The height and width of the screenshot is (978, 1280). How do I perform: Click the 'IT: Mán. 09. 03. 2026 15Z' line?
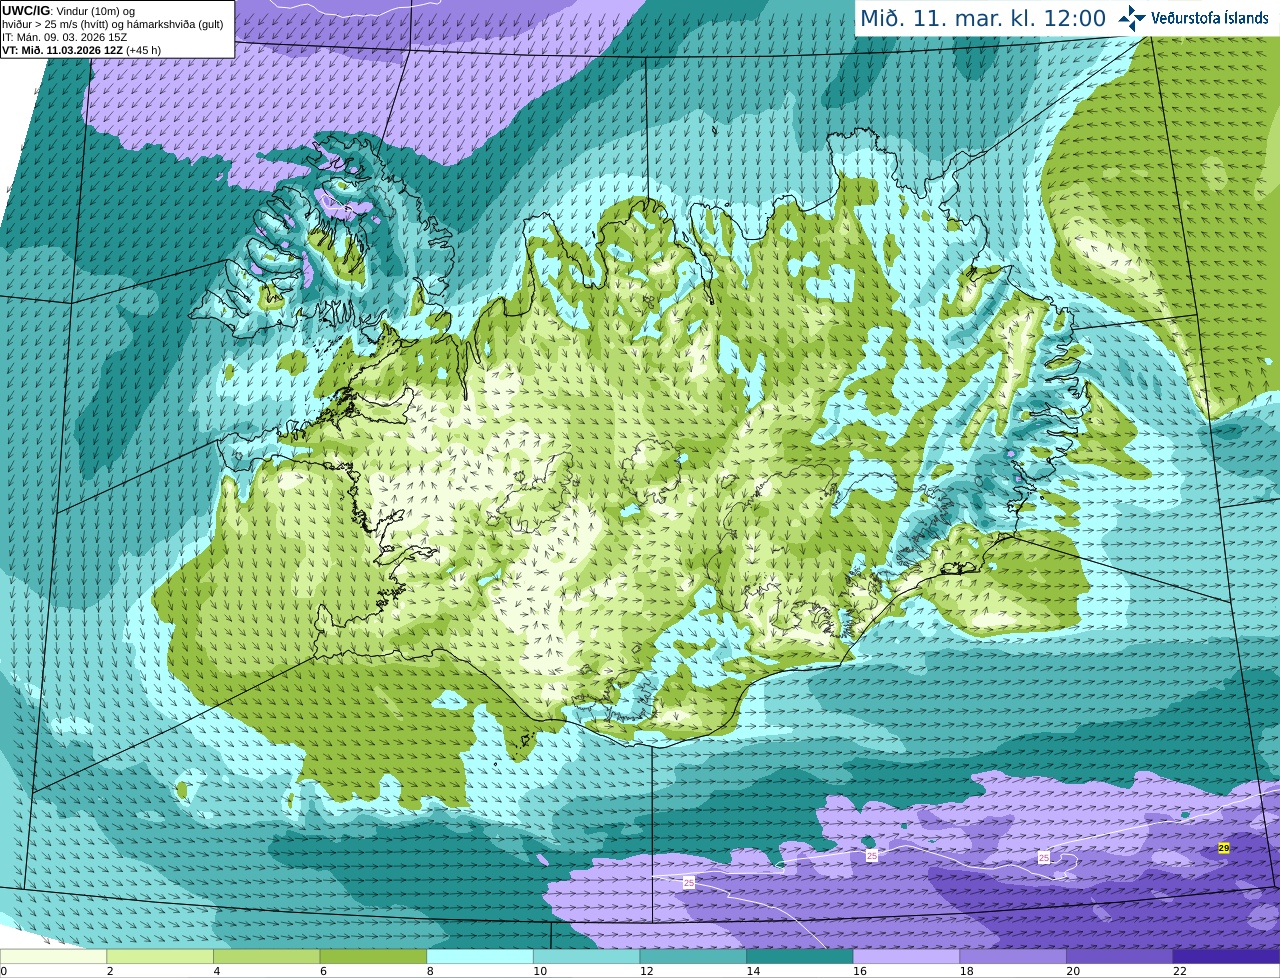(64, 37)
